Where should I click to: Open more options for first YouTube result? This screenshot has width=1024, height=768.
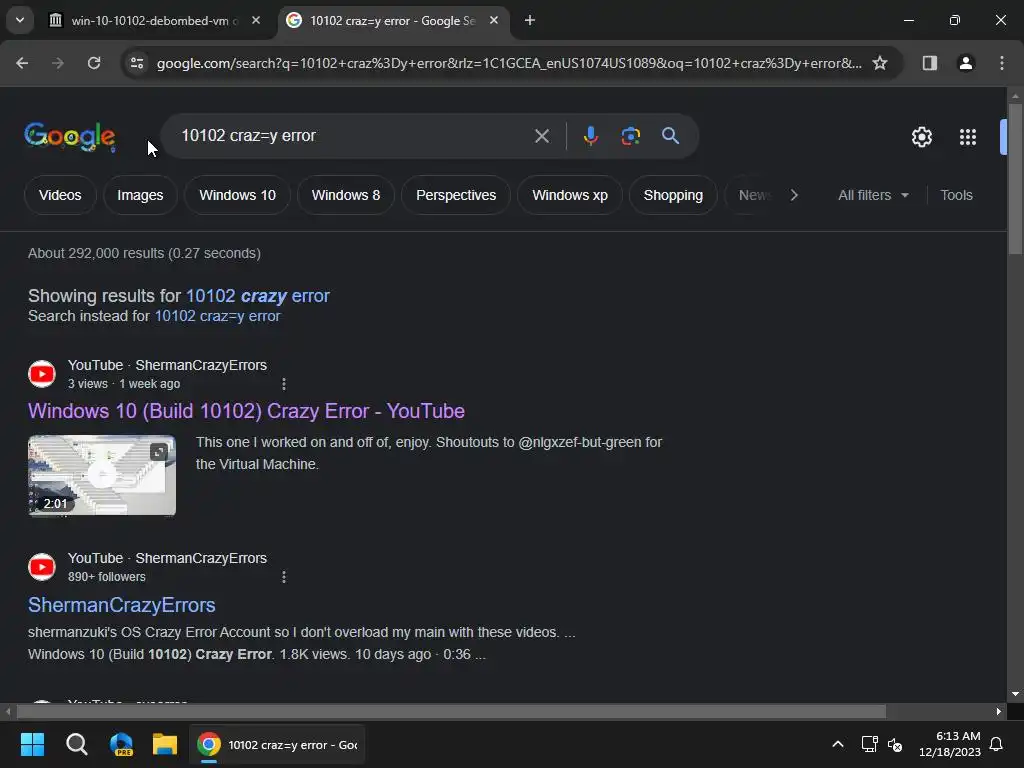coord(283,384)
